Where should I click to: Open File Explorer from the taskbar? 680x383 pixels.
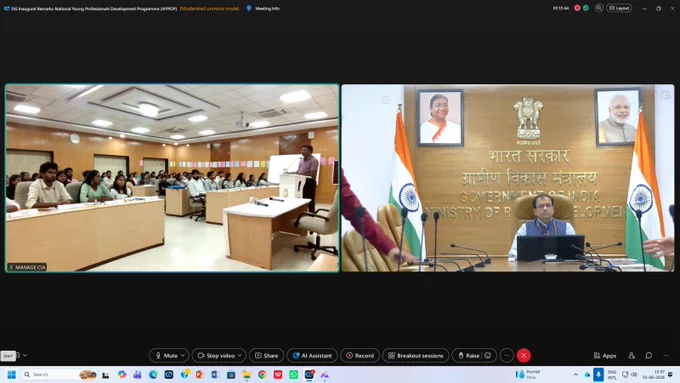point(246,374)
